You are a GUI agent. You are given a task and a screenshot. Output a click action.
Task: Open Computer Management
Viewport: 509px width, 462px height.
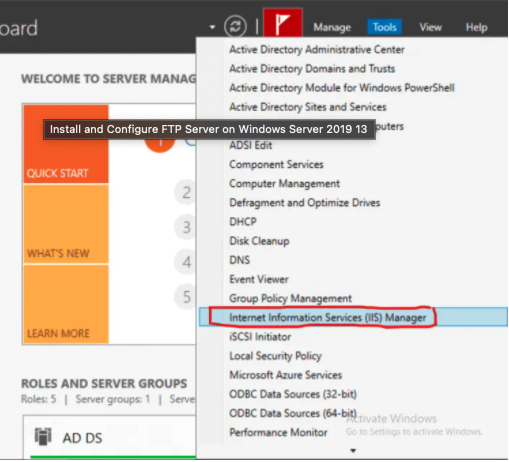284,184
